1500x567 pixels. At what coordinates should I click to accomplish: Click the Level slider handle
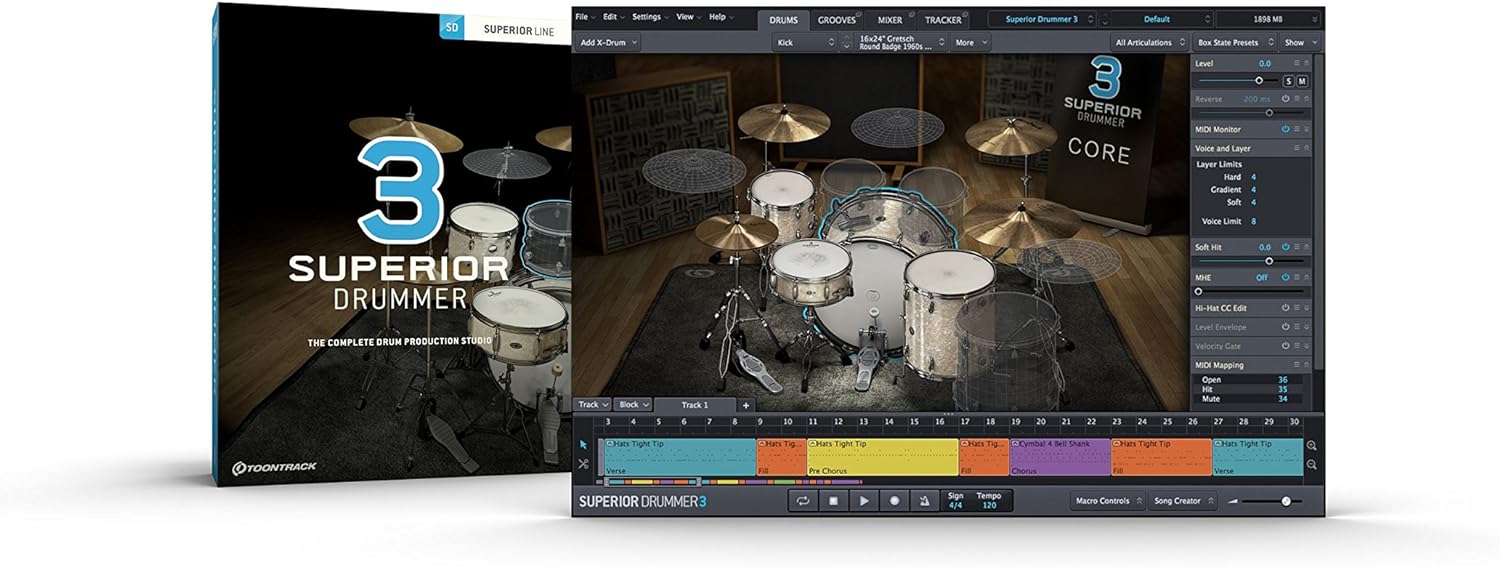(1259, 81)
